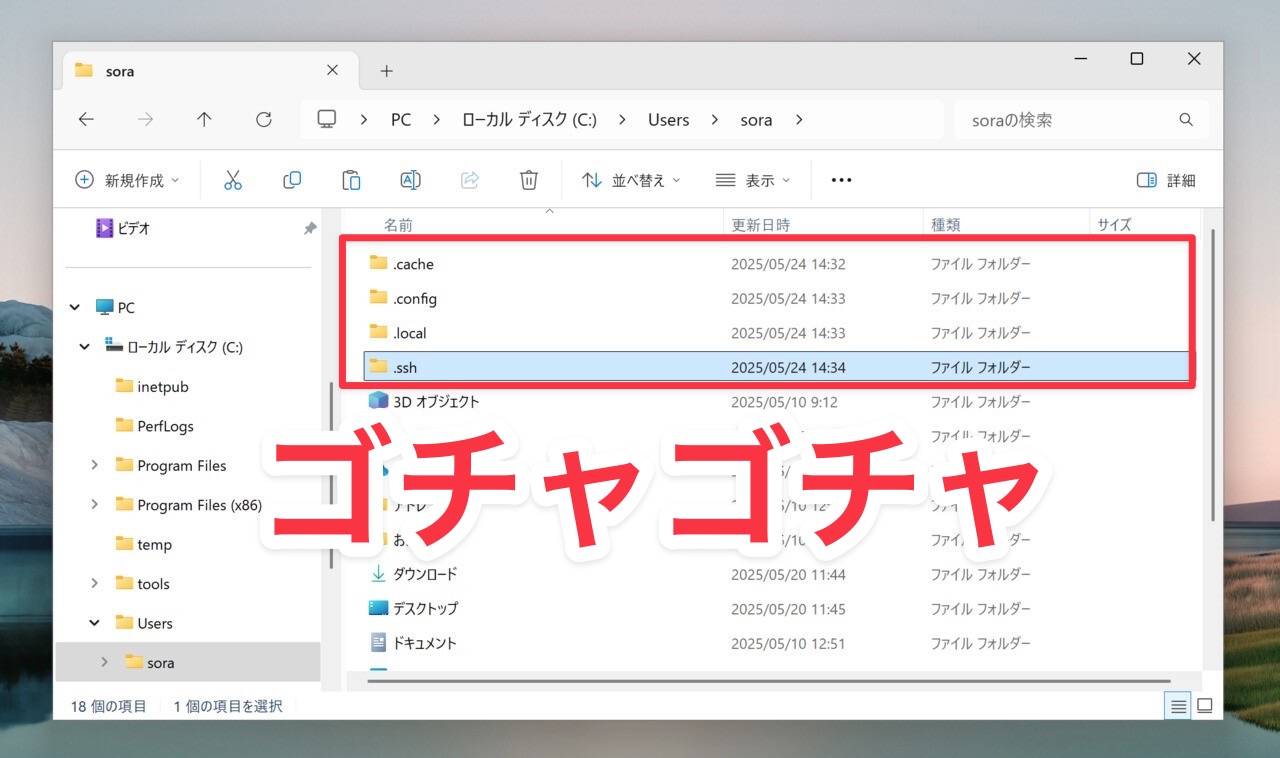Click the Rename icon in toolbar
Viewport: 1280px width, 758px height.
(410, 180)
